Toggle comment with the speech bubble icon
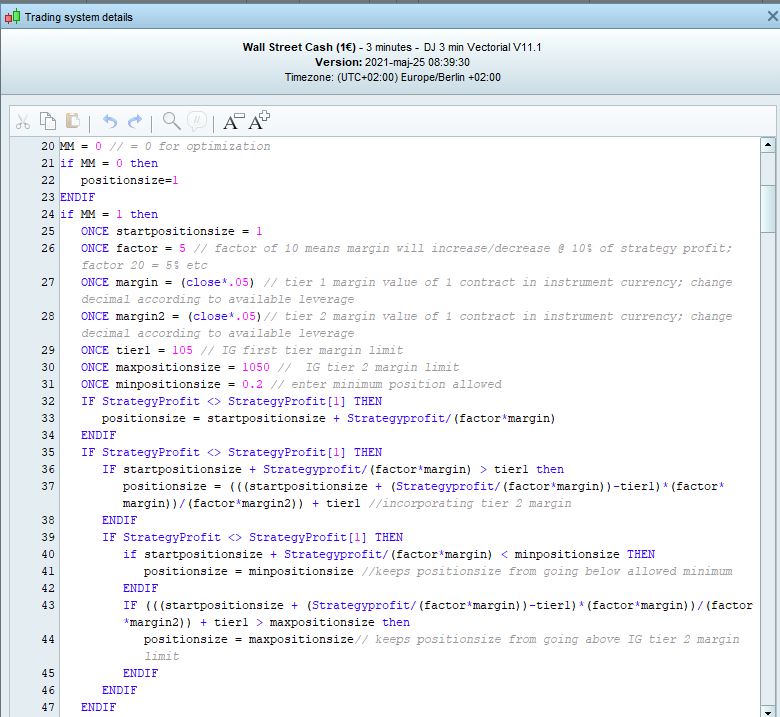780x717 pixels. pos(197,121)
